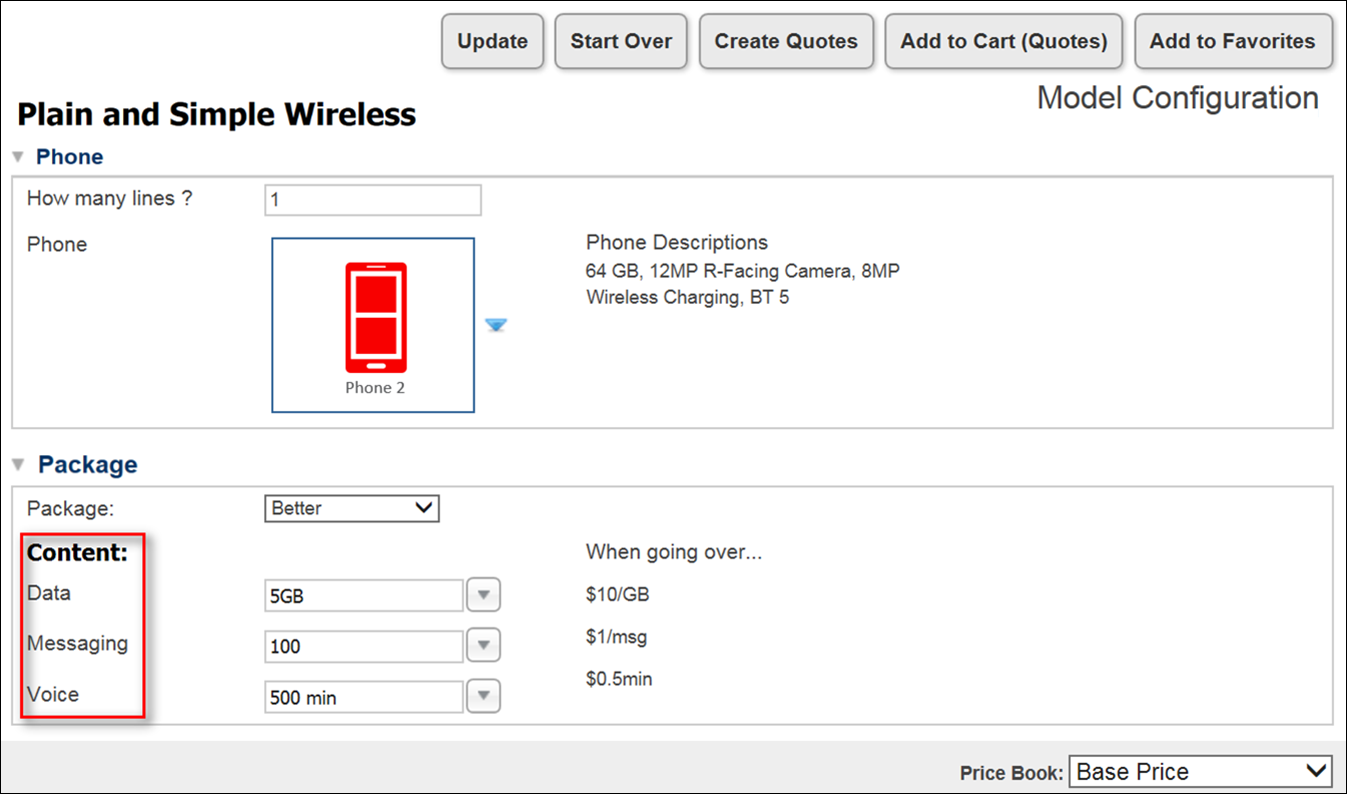The width and height of the screenshot is (1347, 794).
Task: Click the Messaging field dropdown arrow
Action: click(x=484, y=646)
